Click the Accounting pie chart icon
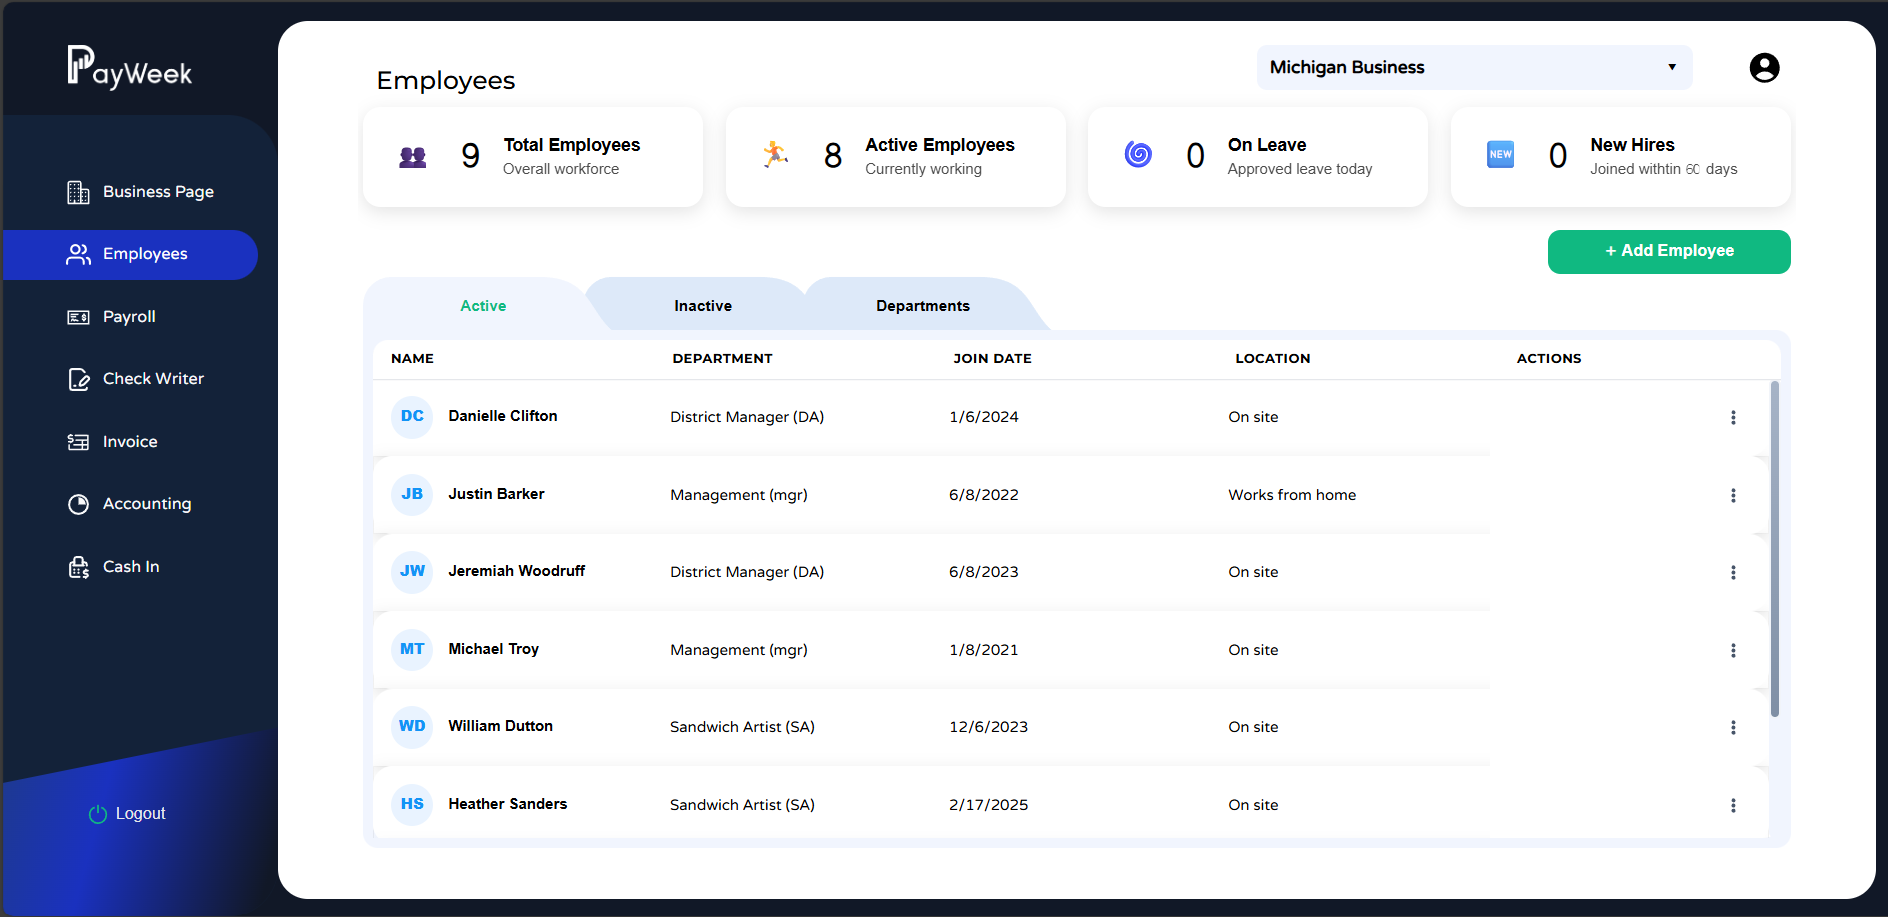Screen dimensions: 1888x917 tap(78, 504)
